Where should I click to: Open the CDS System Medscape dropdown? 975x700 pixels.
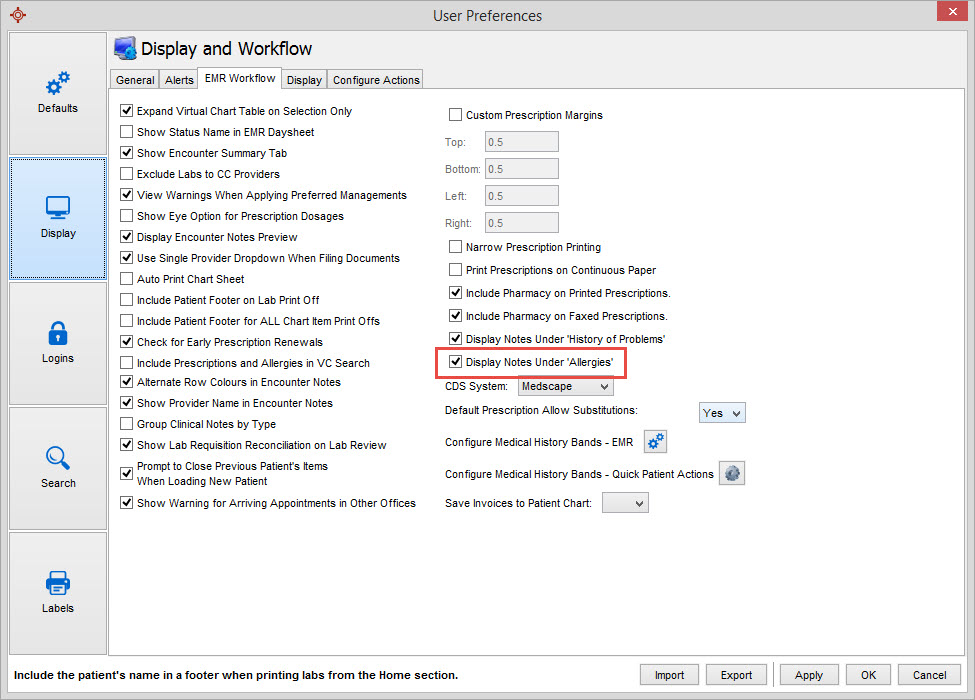565,386
